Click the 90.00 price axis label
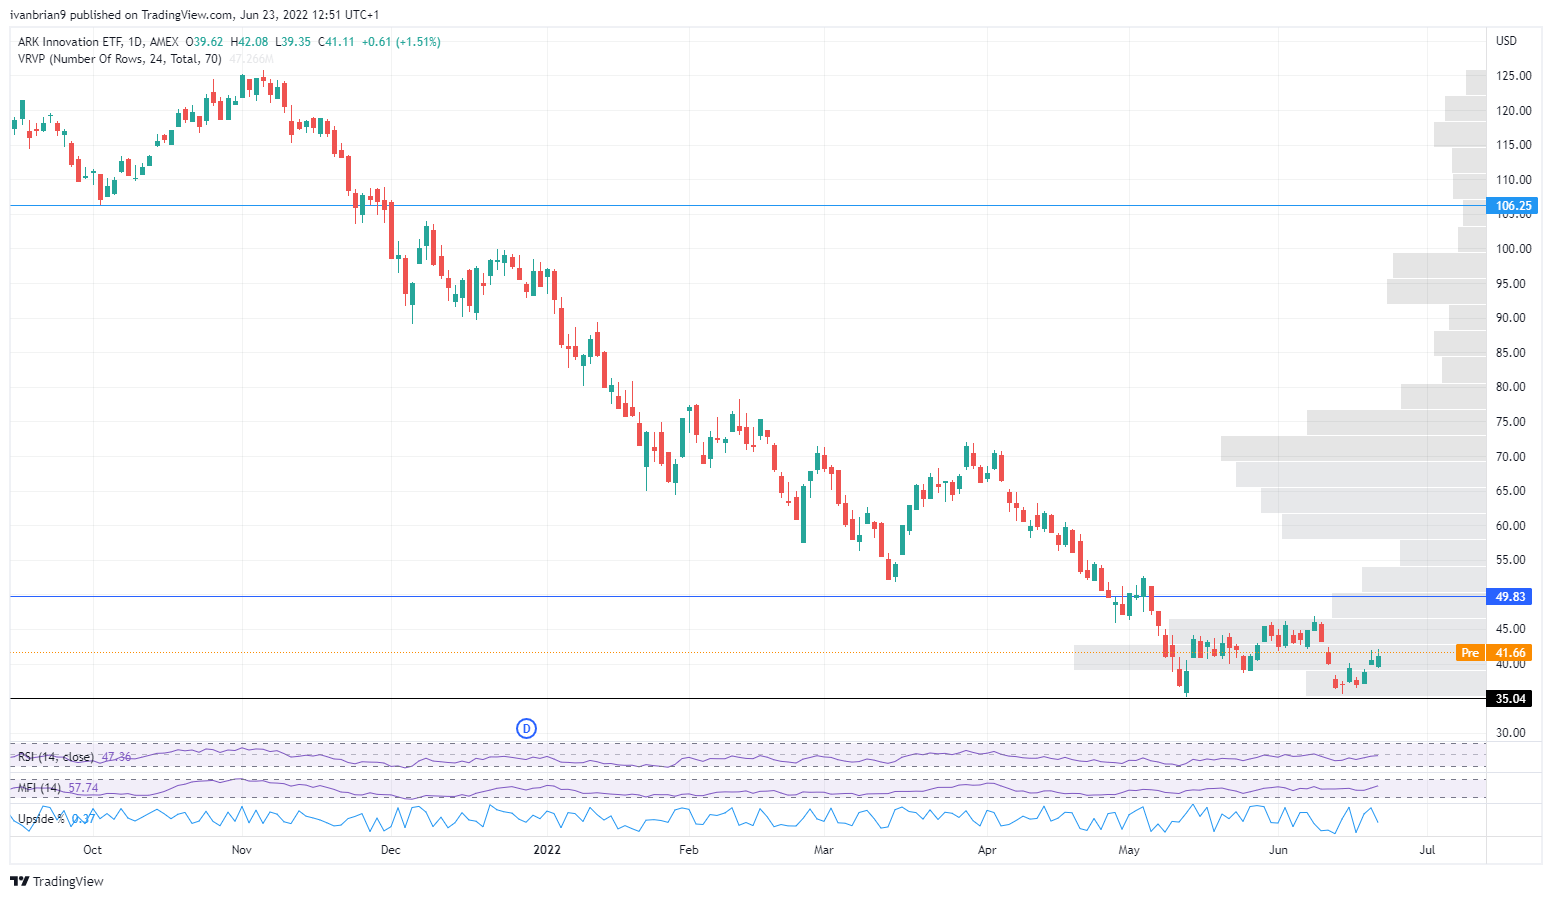 pyautogui.click(x=1511, y=318)
